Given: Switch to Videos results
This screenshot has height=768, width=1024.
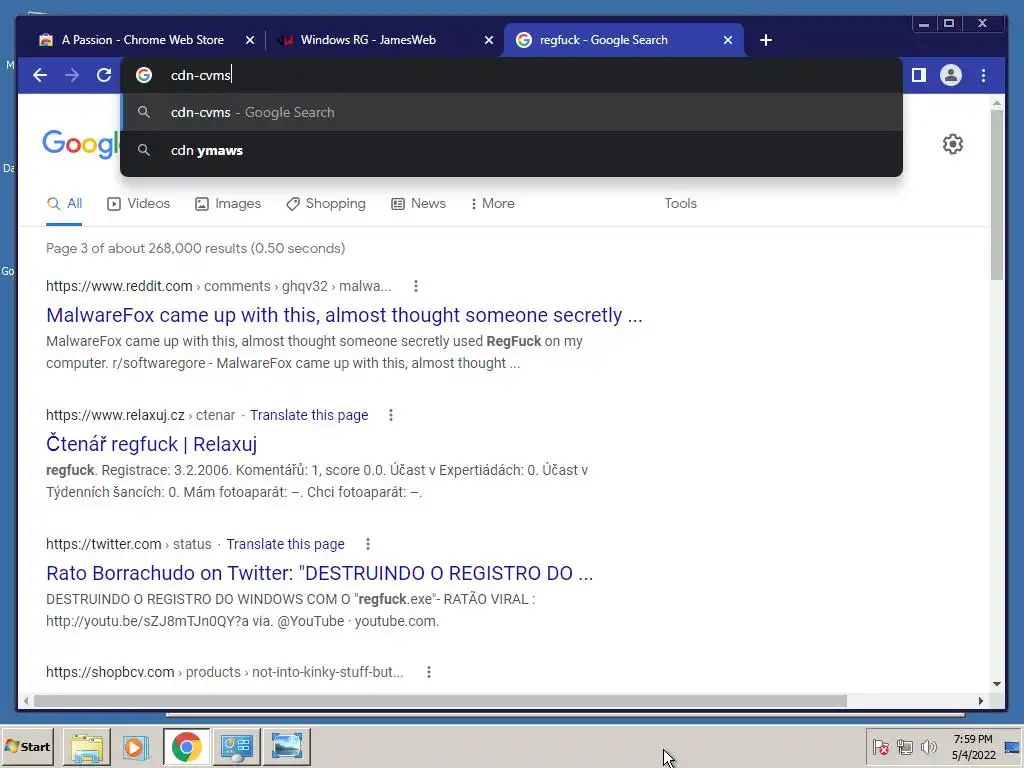Looking at the screenshot, I should pos(138,203).
